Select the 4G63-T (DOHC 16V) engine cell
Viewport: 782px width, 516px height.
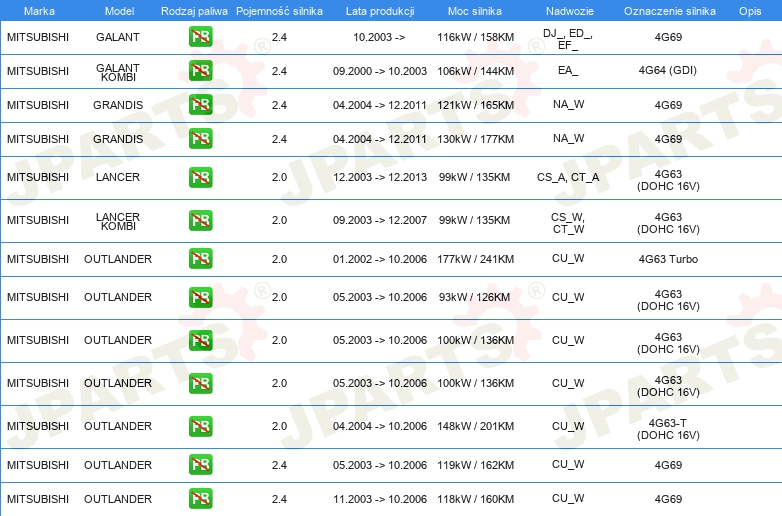click(668, 429)
